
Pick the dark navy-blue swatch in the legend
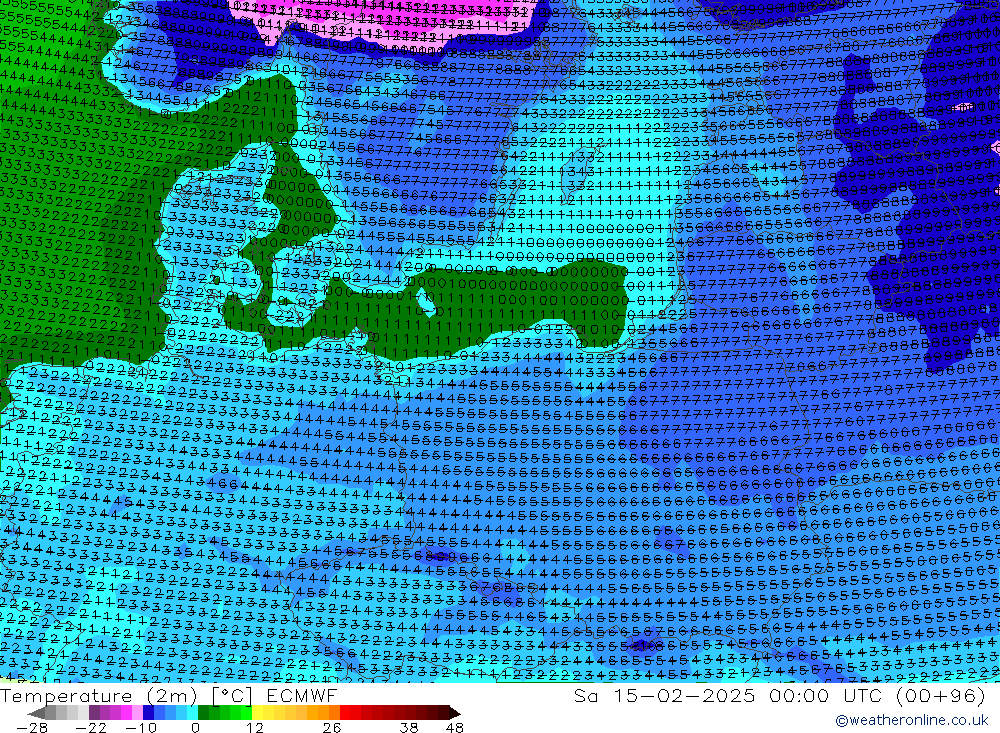tap(148, 712)
